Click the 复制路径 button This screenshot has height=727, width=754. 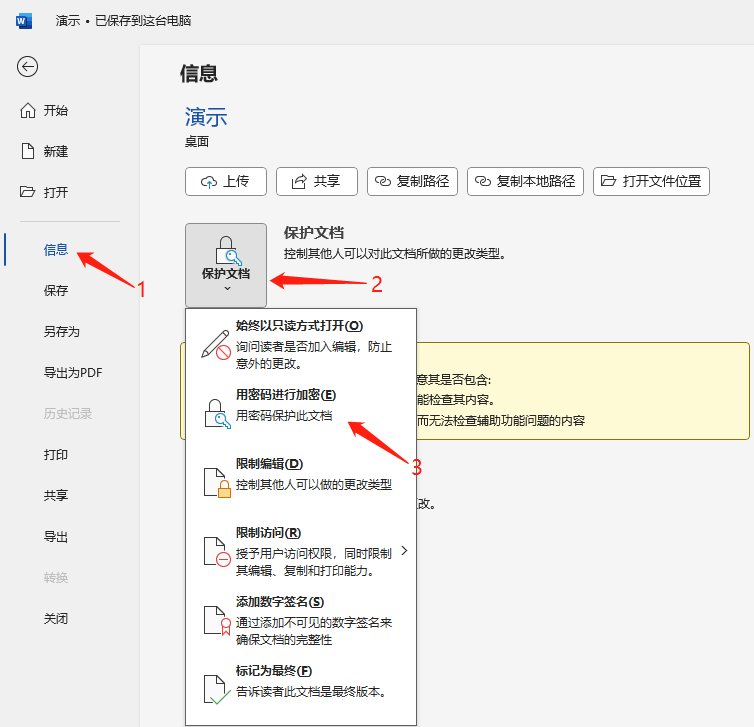pyautogui.click(x=412, y=181)
